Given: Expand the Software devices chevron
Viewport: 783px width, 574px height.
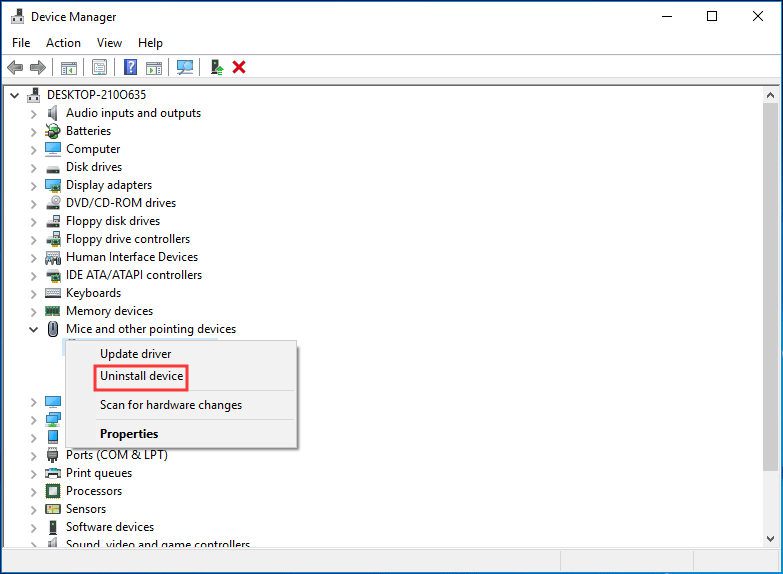Looking at the screenshot, I should point(33,528).
